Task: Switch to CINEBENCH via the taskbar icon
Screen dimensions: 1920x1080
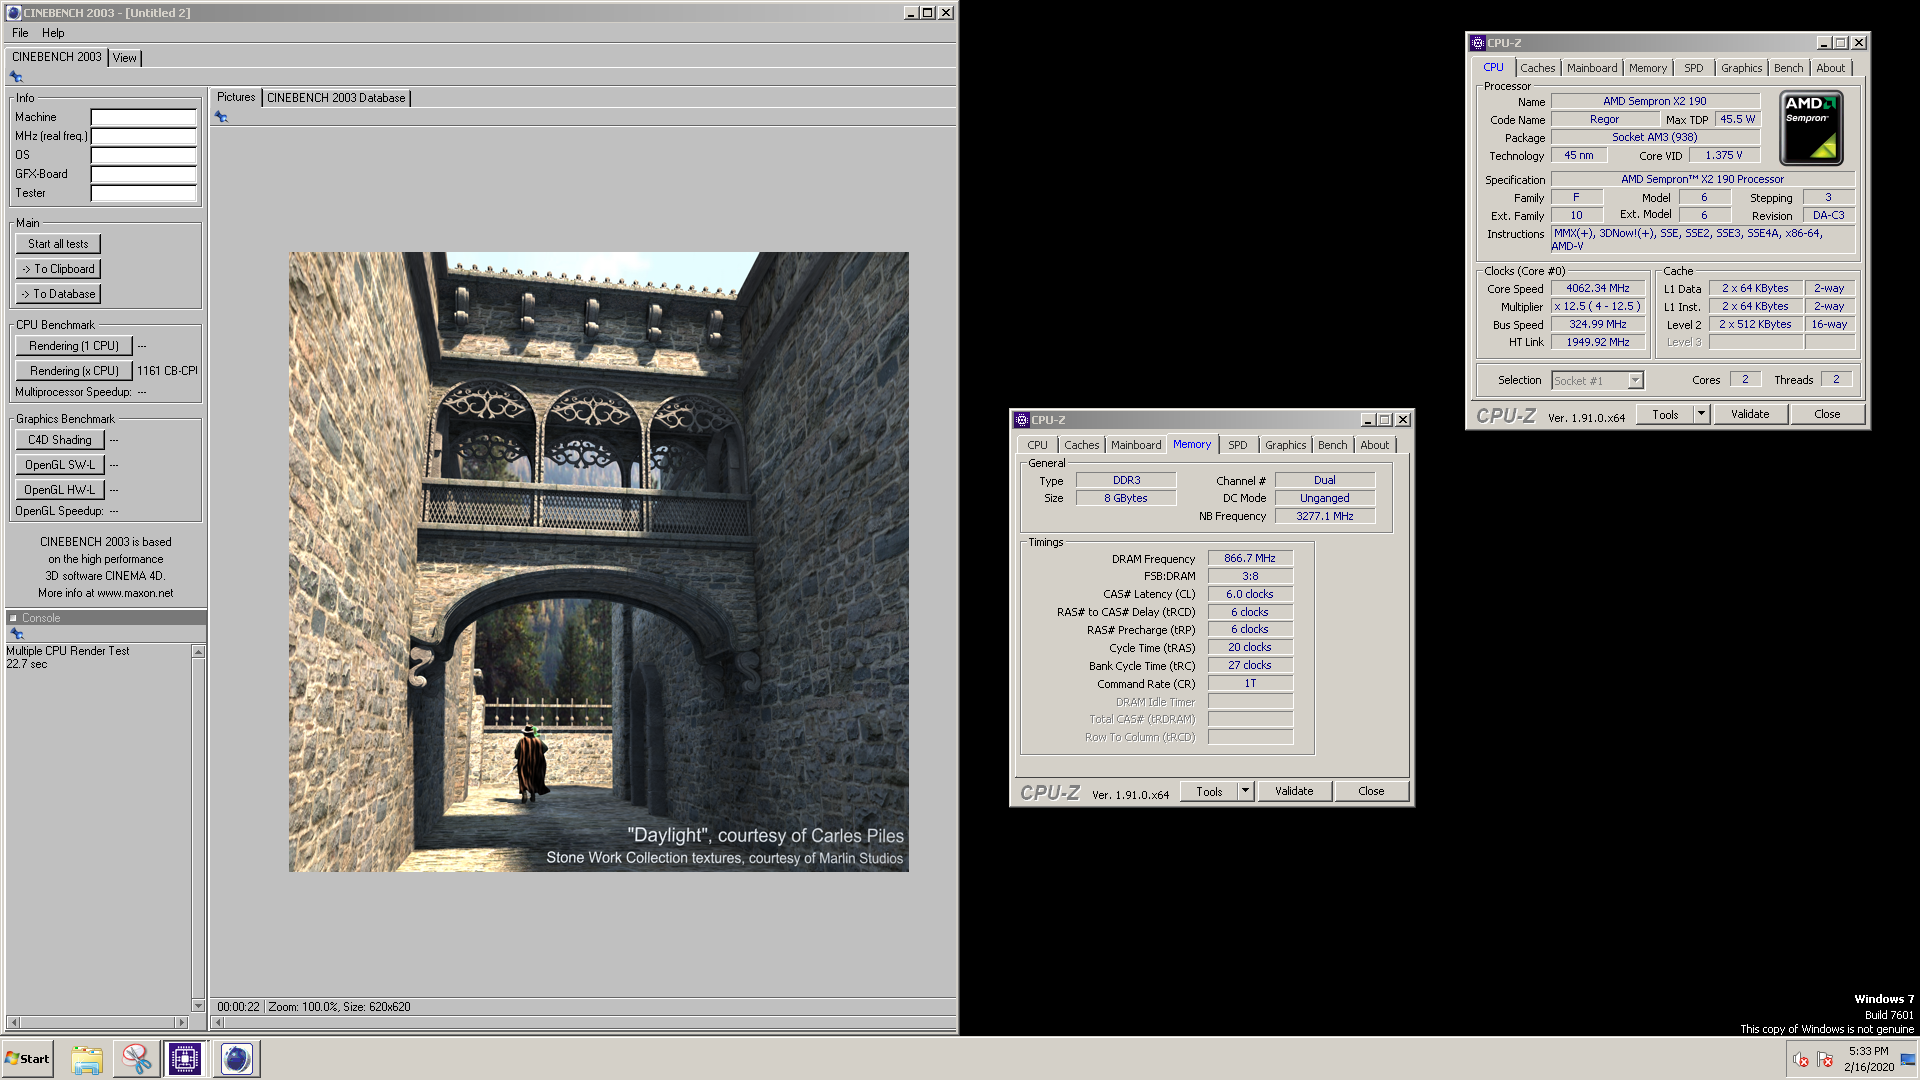Action: coord(236,1059)
